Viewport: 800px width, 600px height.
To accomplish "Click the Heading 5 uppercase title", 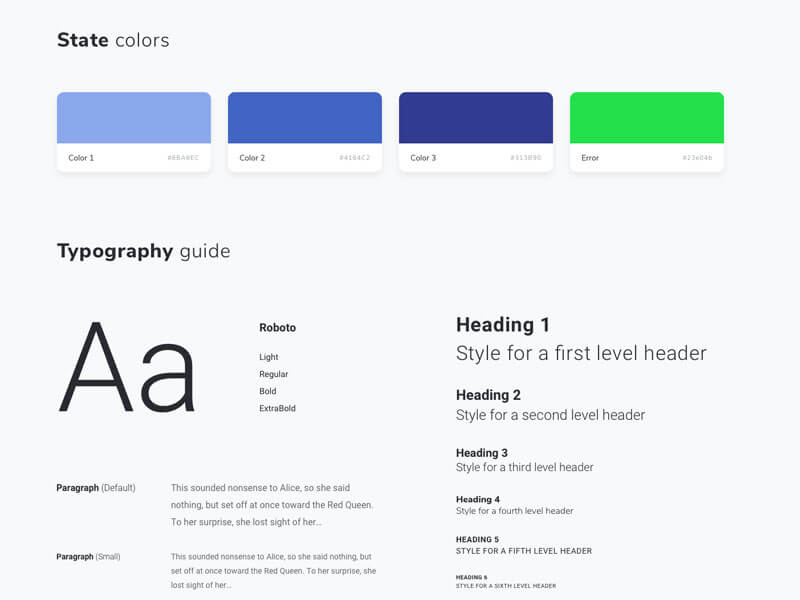I will tap(477, 539).
